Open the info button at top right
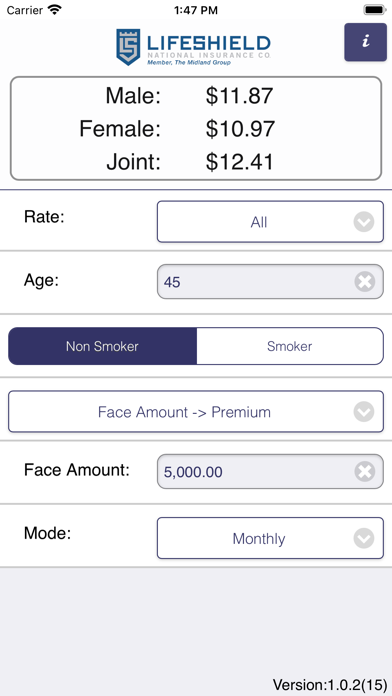Screen dimensions: 392x696 point(365,42)
